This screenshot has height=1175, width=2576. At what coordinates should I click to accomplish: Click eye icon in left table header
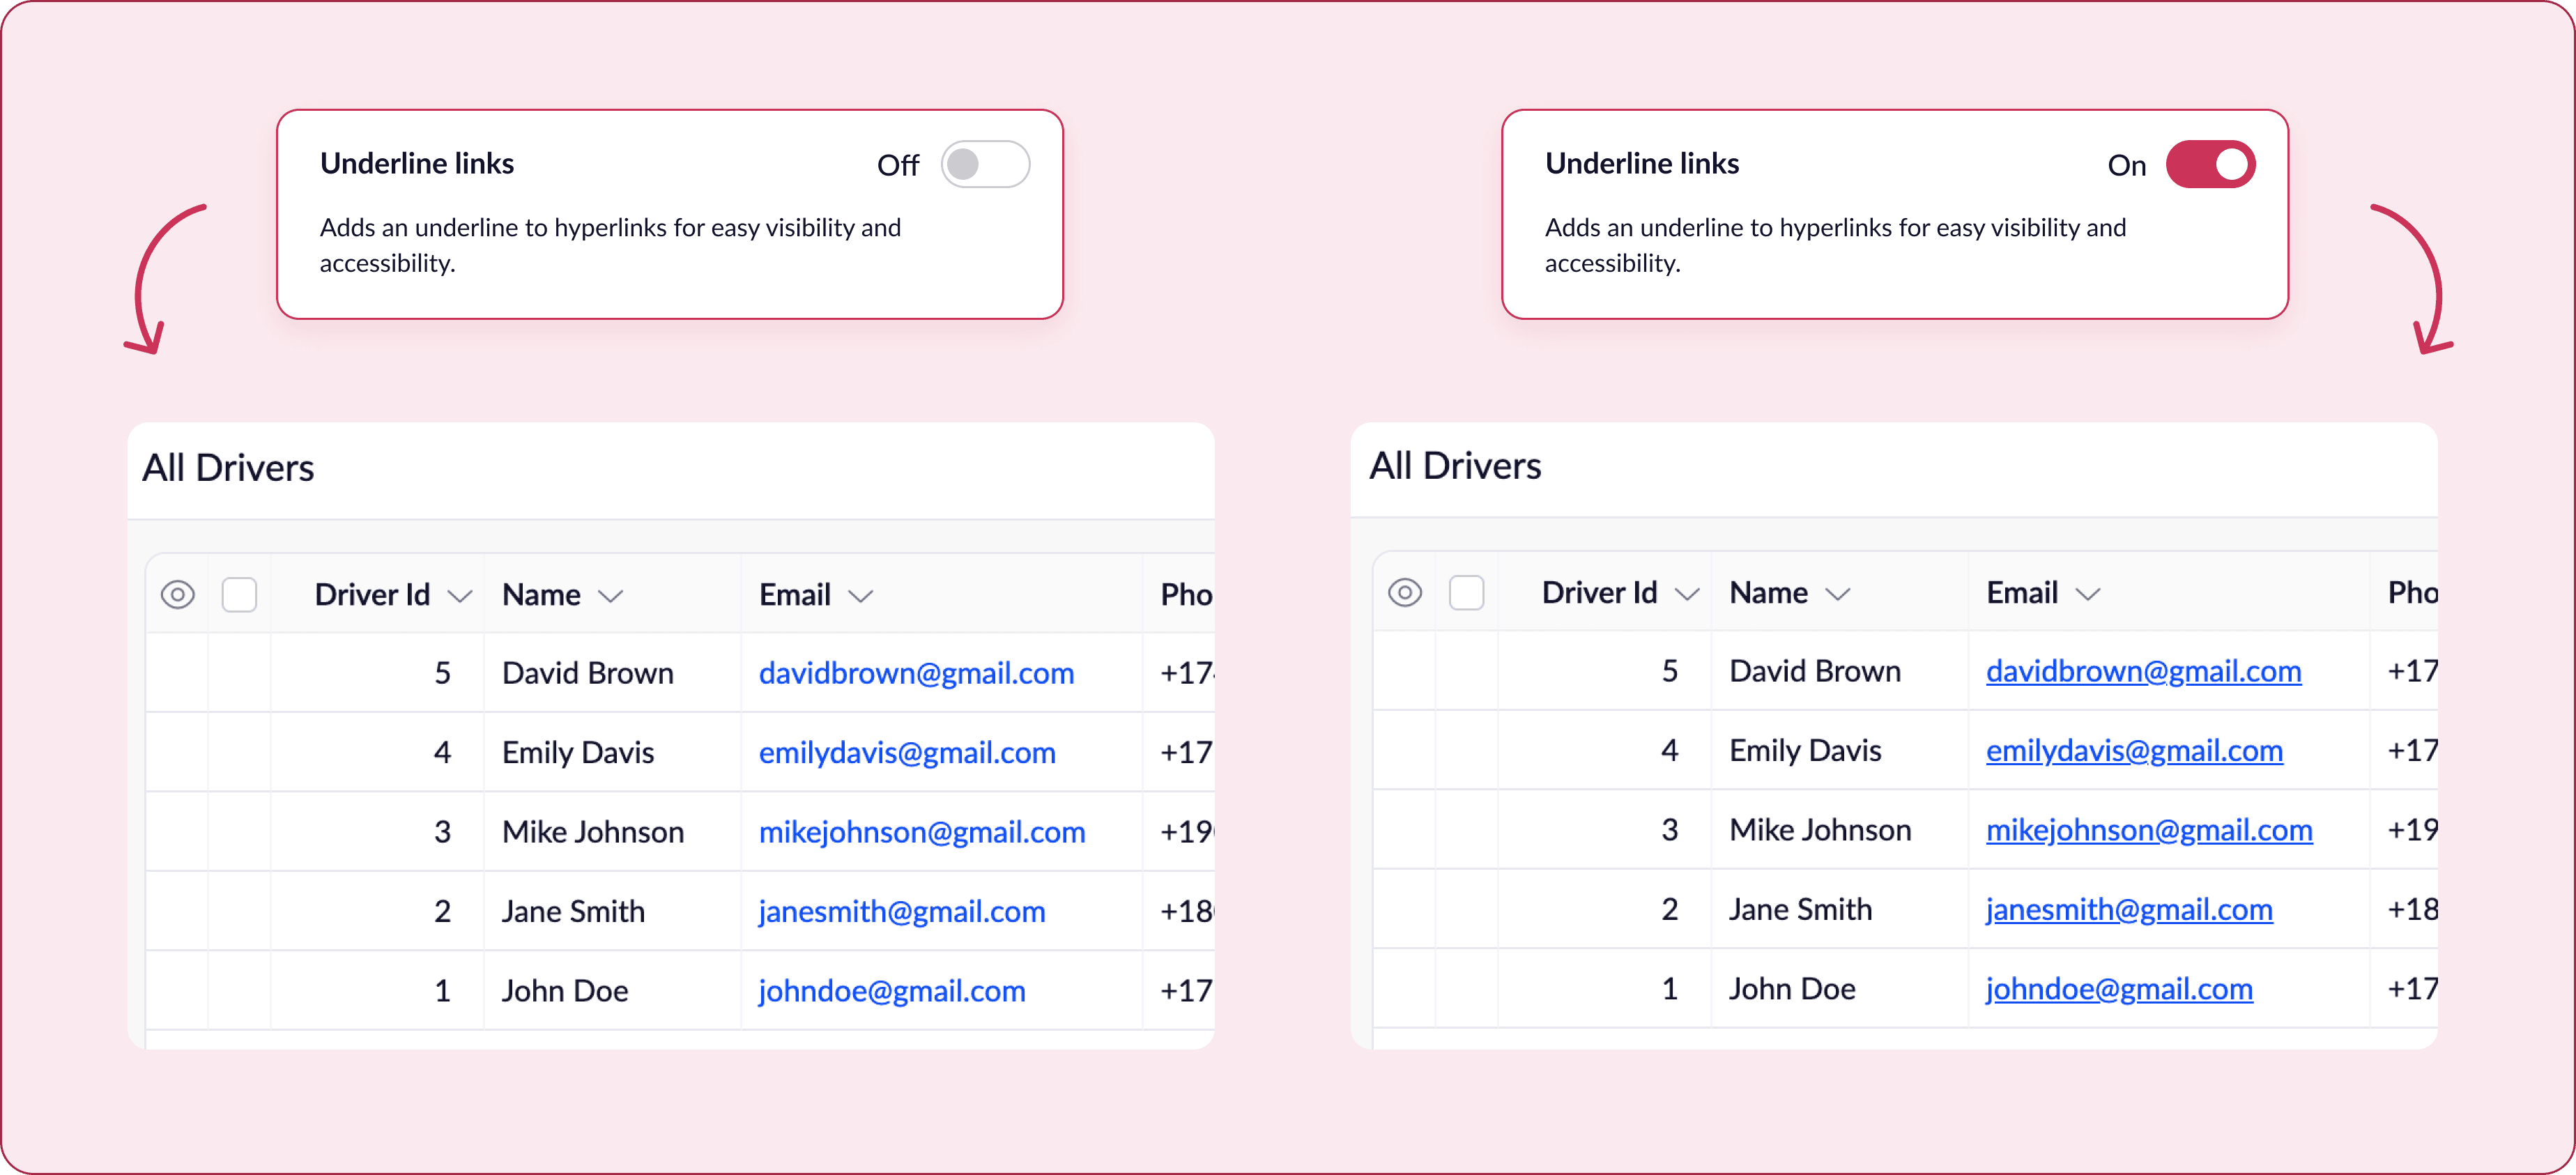click(177, 595)
